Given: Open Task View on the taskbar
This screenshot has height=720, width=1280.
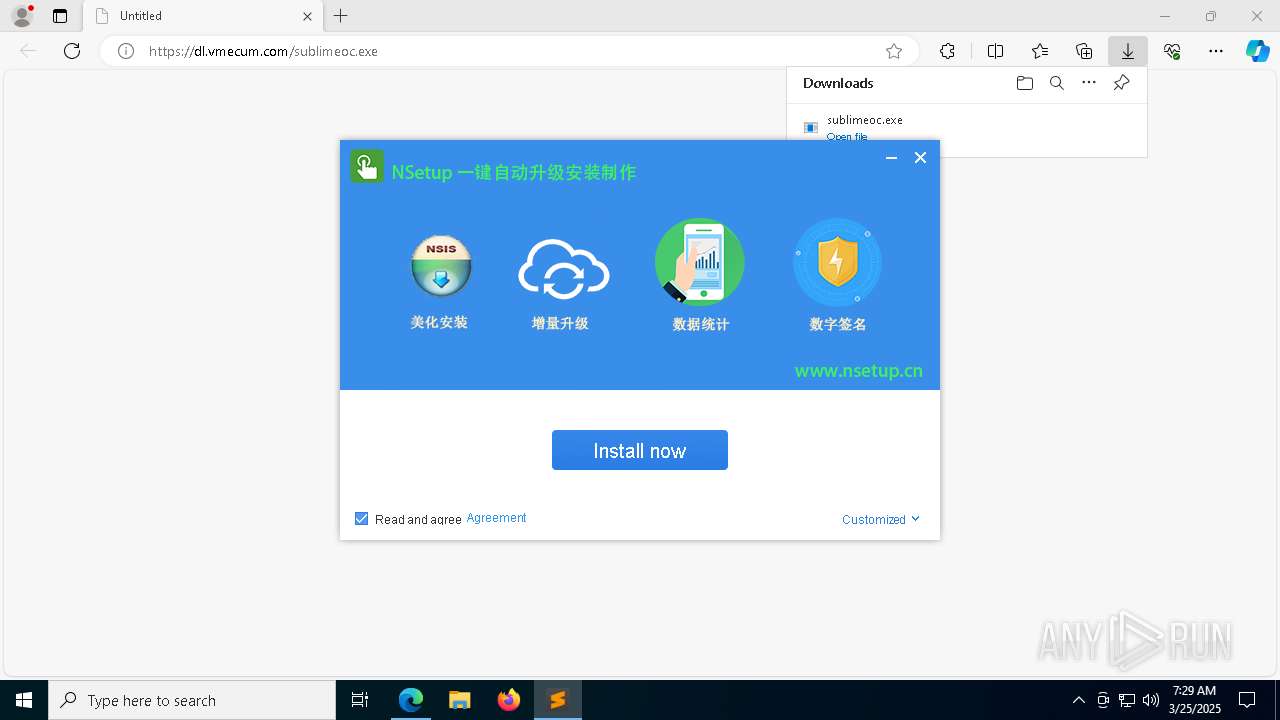Looking at the screenshot, I should [x=360, y=700].
